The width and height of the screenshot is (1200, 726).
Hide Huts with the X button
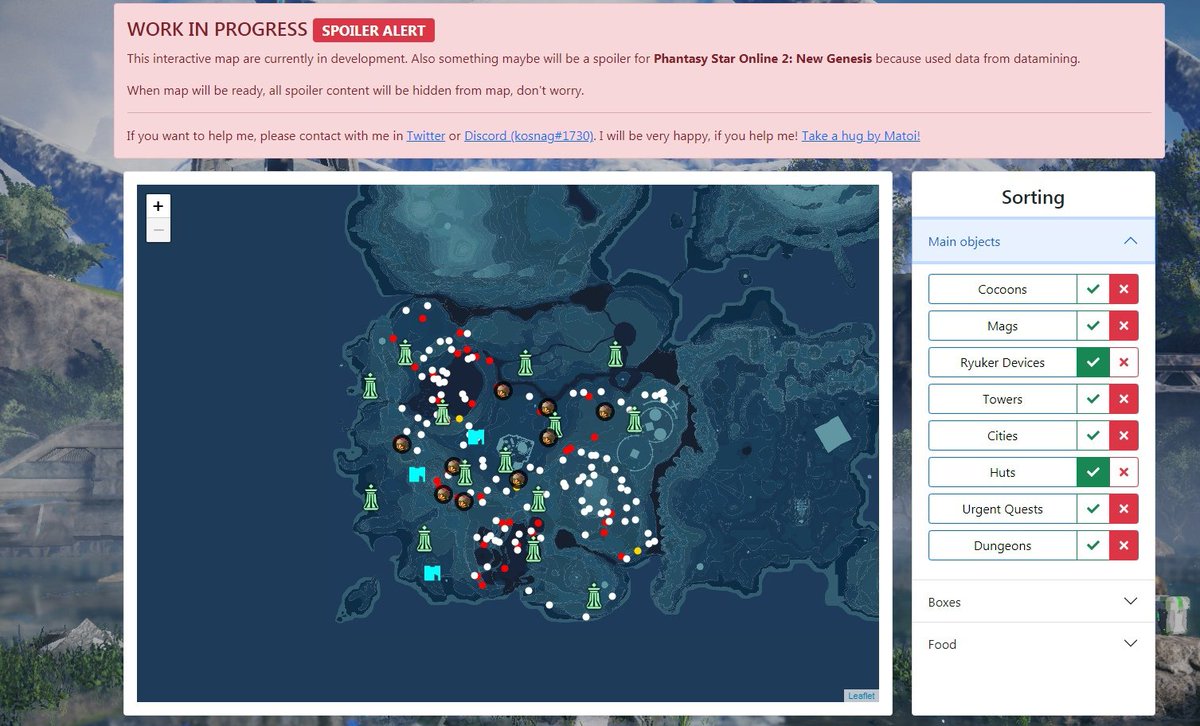[1123, 472]
